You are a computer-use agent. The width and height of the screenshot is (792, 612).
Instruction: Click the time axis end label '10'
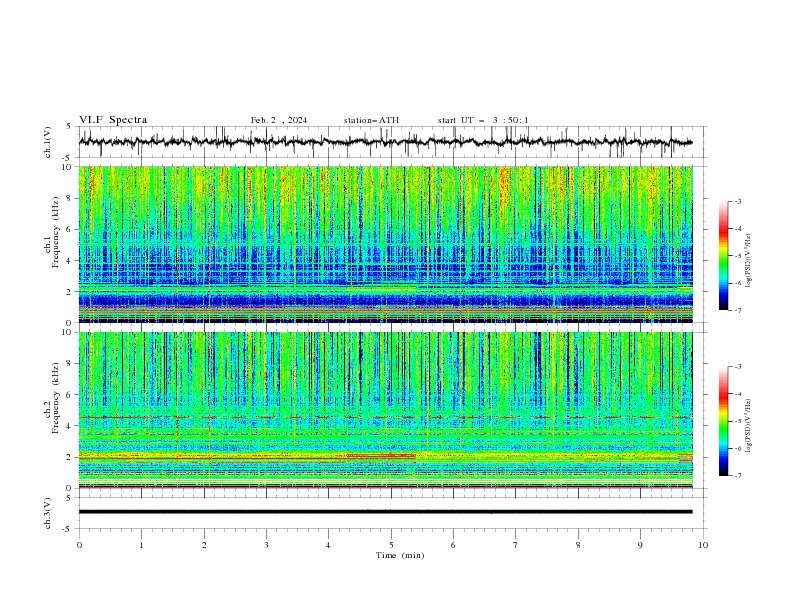(x=703, y=545)
